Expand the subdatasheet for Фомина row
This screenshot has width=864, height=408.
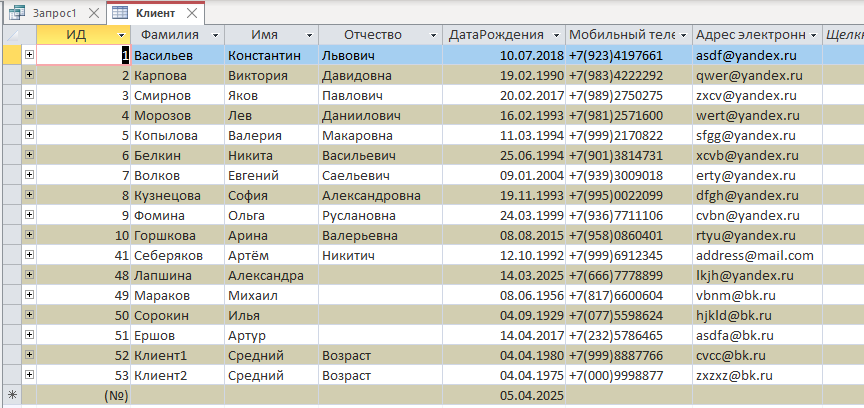(29, 214)
